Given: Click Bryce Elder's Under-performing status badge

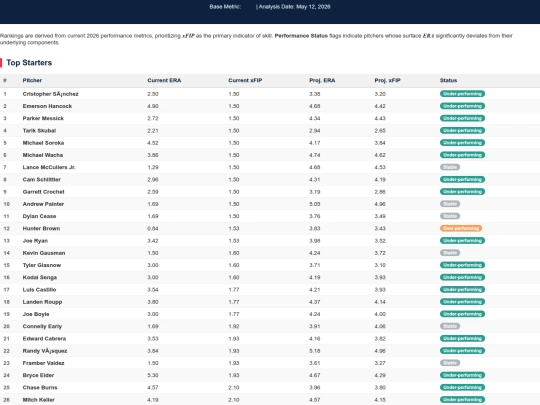Looking at the screenshot, I should click(x=462, y=375).
